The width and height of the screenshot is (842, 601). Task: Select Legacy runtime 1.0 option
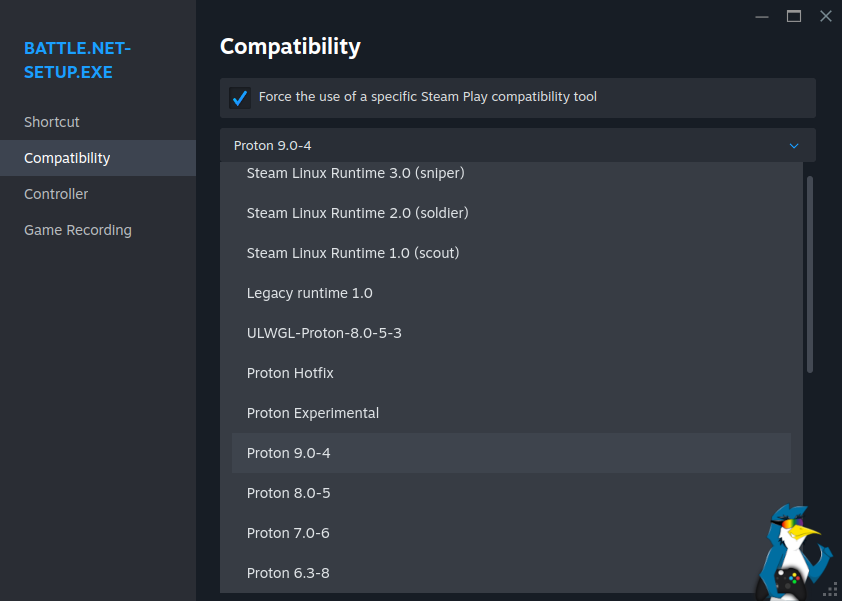(x=309, y=293)
